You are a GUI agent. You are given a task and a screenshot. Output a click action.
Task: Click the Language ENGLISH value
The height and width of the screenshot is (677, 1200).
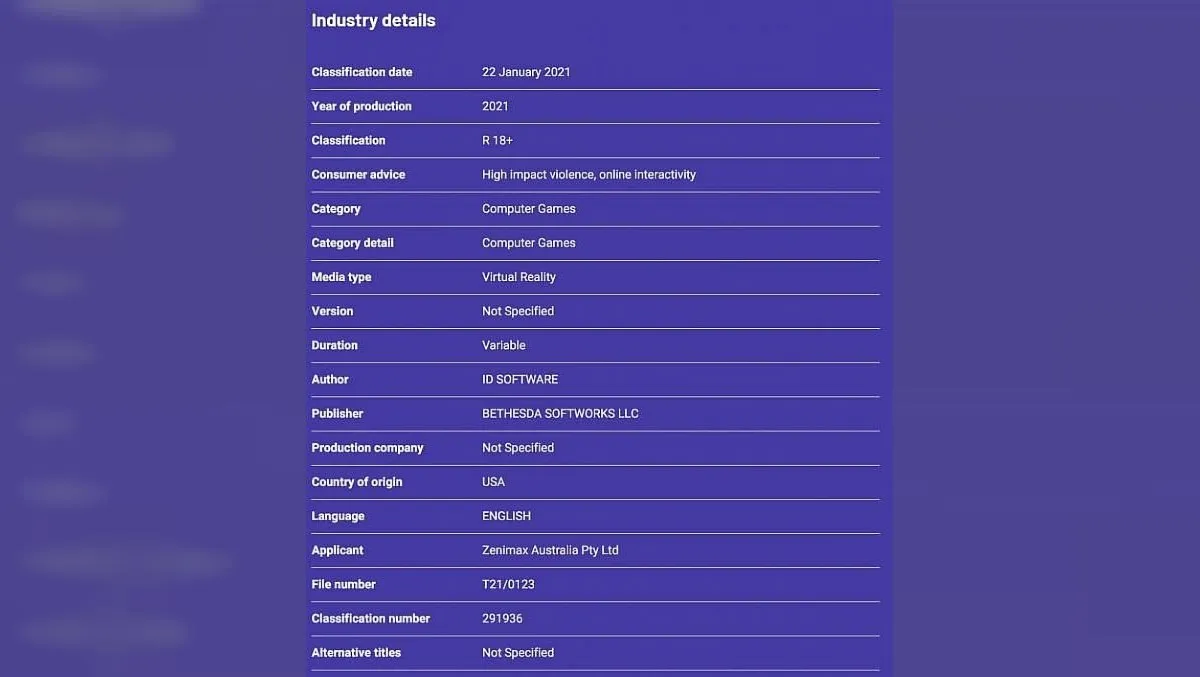[x=506, y=516]
